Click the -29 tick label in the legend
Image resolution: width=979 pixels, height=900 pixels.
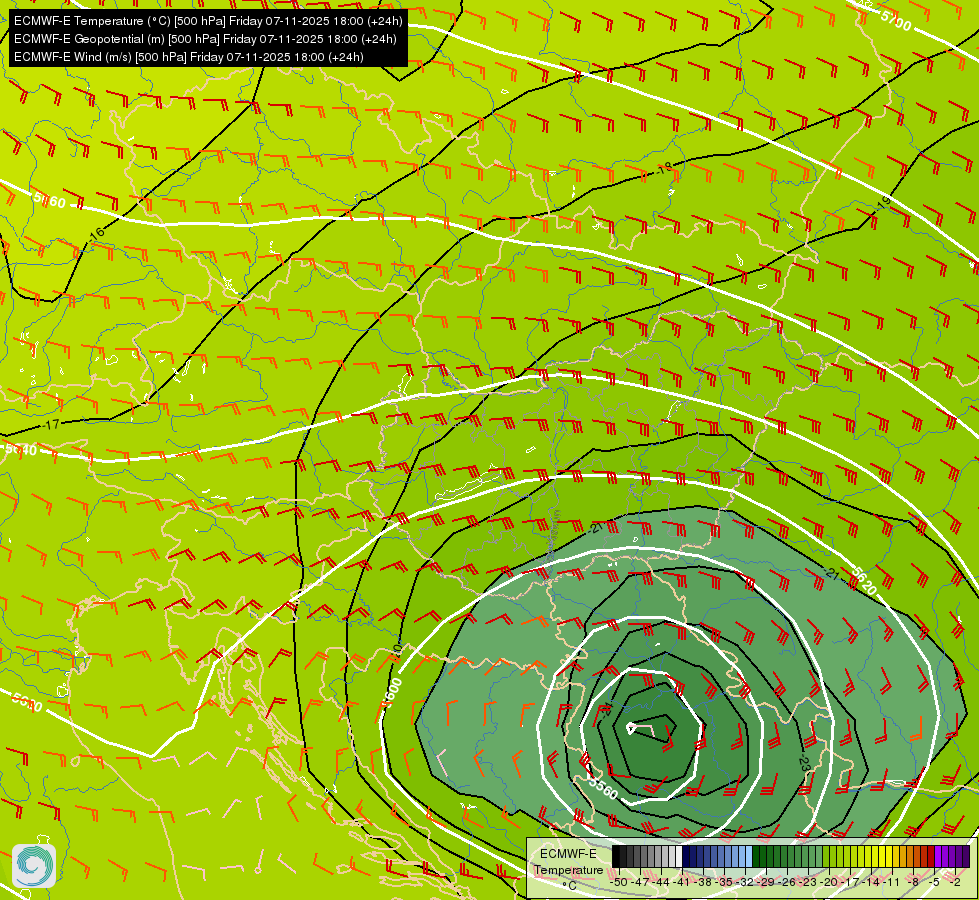[x=766, y=882]
